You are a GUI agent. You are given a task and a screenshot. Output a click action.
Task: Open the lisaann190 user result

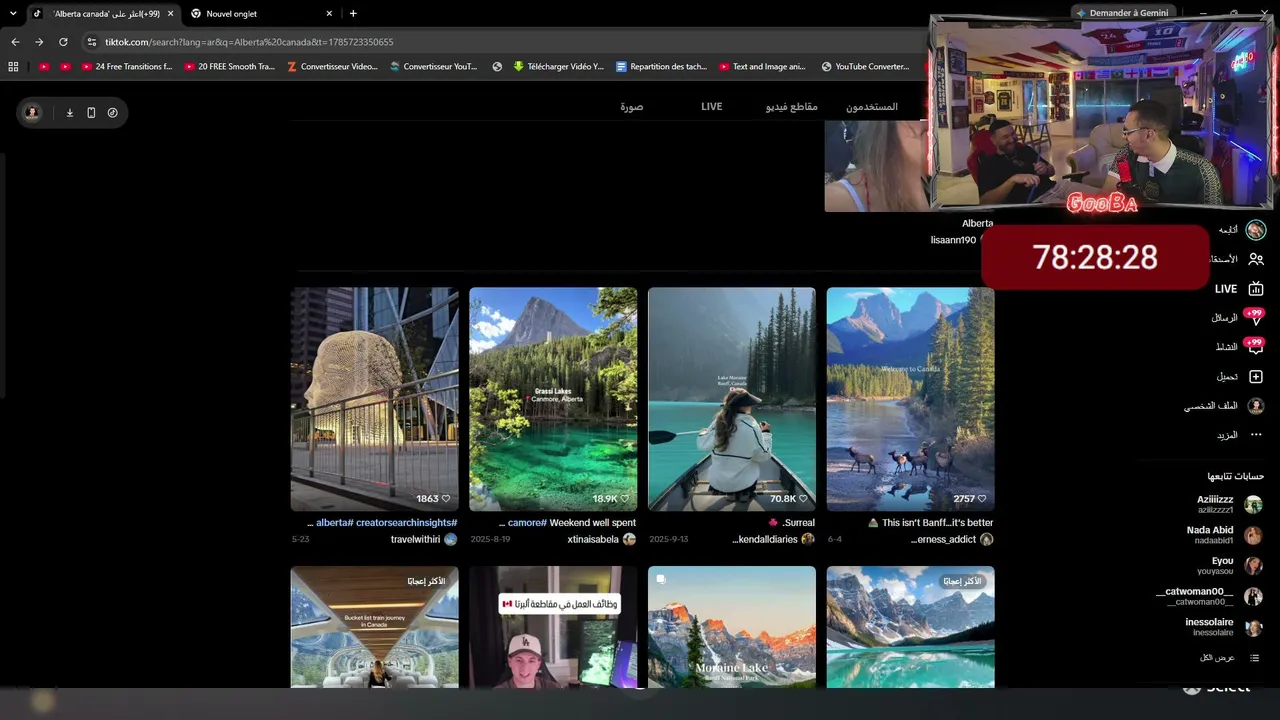pyautogui.click(x=953, y=240)
